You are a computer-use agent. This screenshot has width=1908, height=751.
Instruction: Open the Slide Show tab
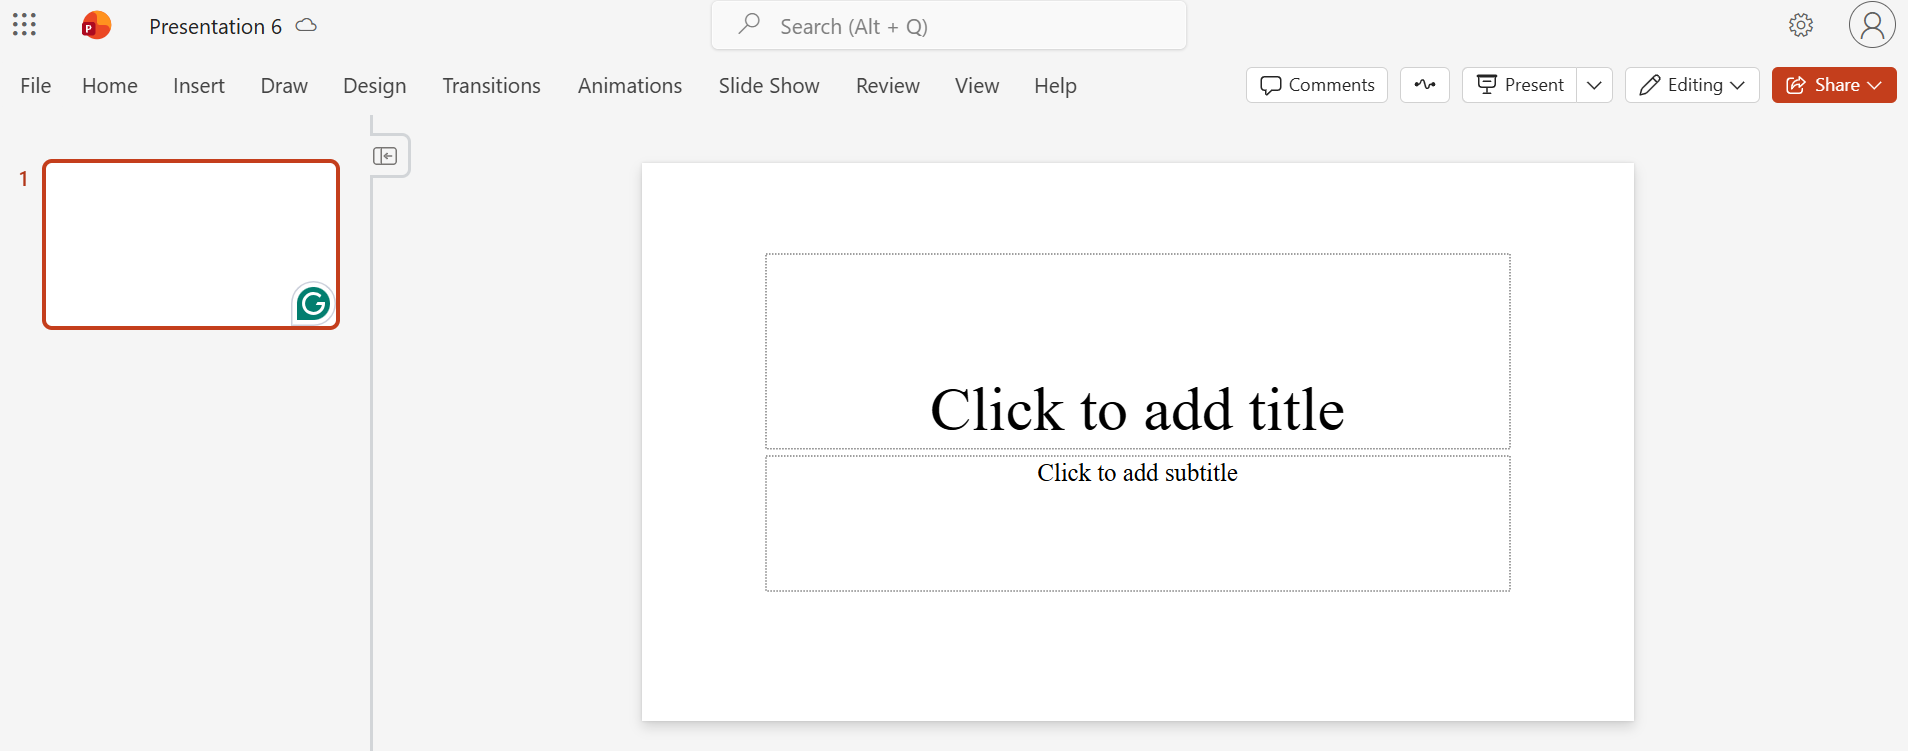pos(769,86)
